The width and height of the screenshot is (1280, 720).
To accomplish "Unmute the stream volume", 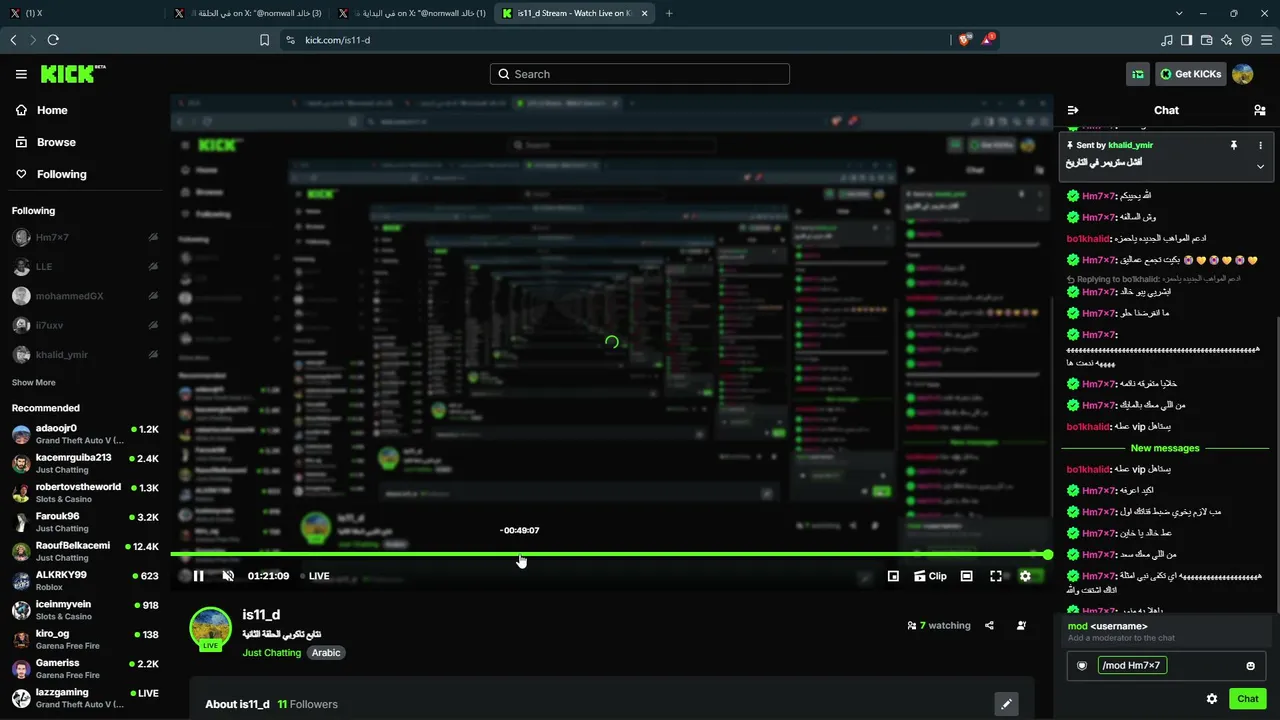I will [228, 576].
